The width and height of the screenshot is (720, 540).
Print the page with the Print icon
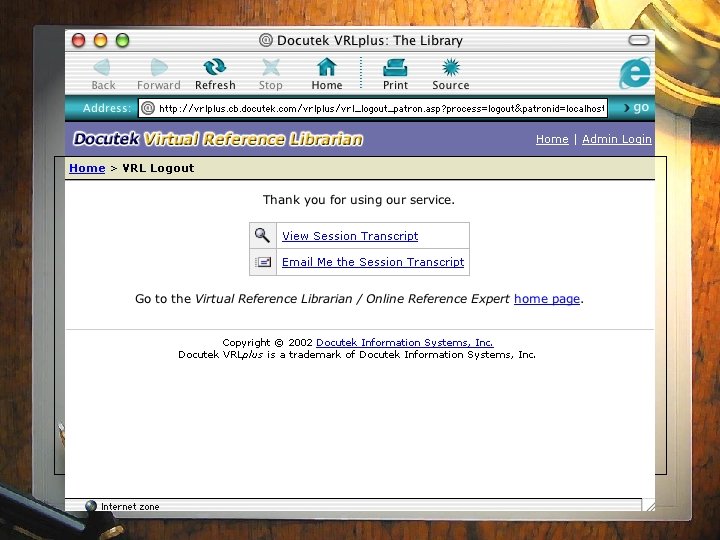click(395, 68)
